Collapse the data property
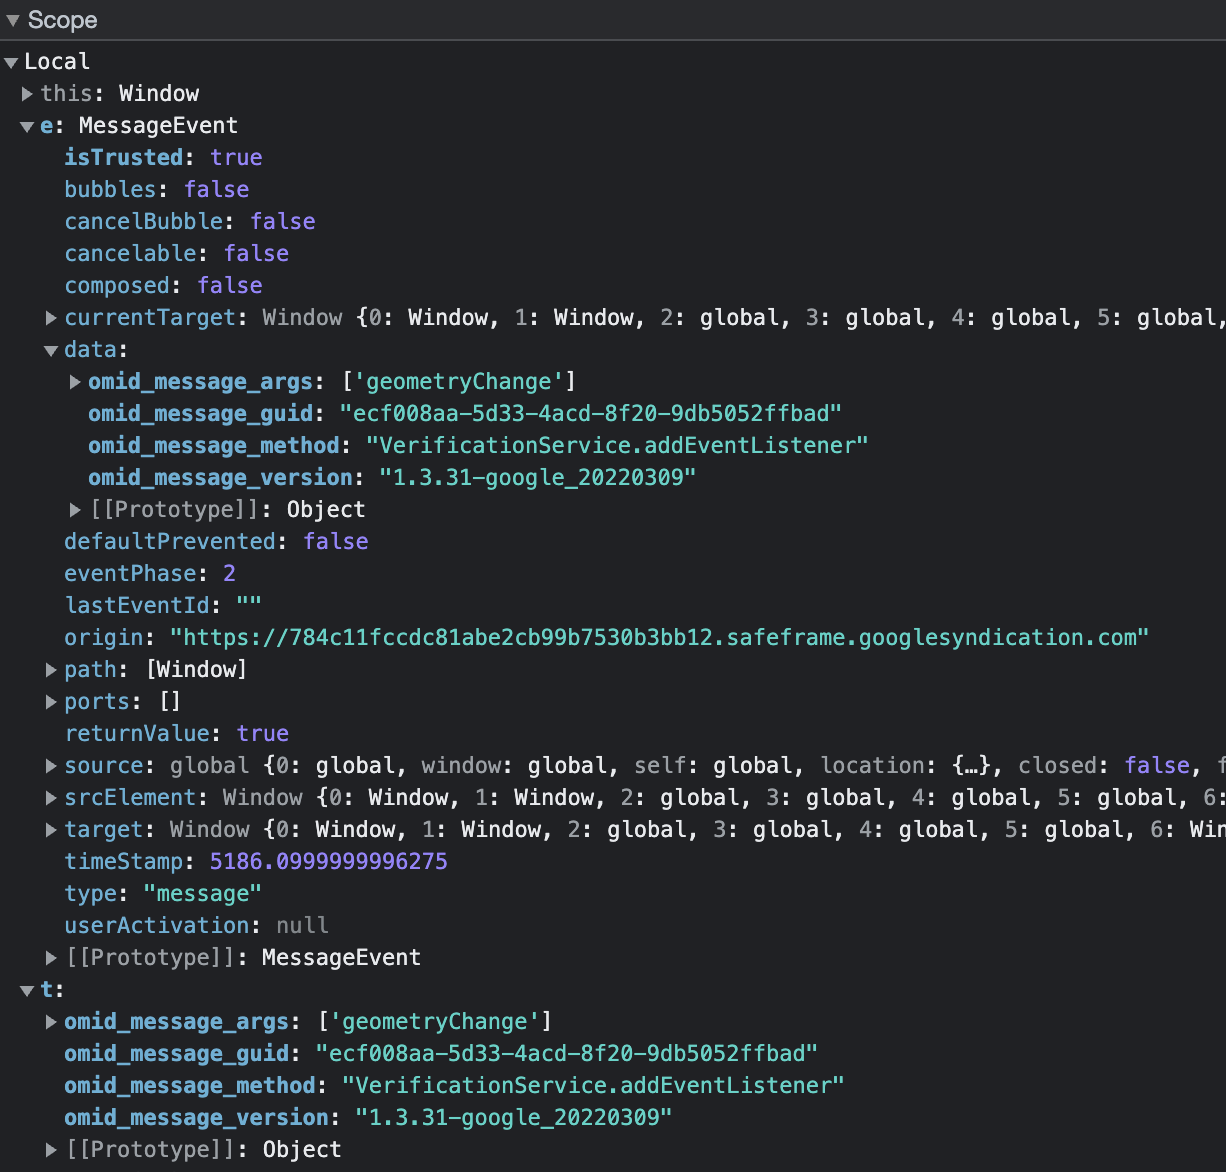Image resolution: width=1226 pixels, height=1172 pixels. click(x=51, y=349)
